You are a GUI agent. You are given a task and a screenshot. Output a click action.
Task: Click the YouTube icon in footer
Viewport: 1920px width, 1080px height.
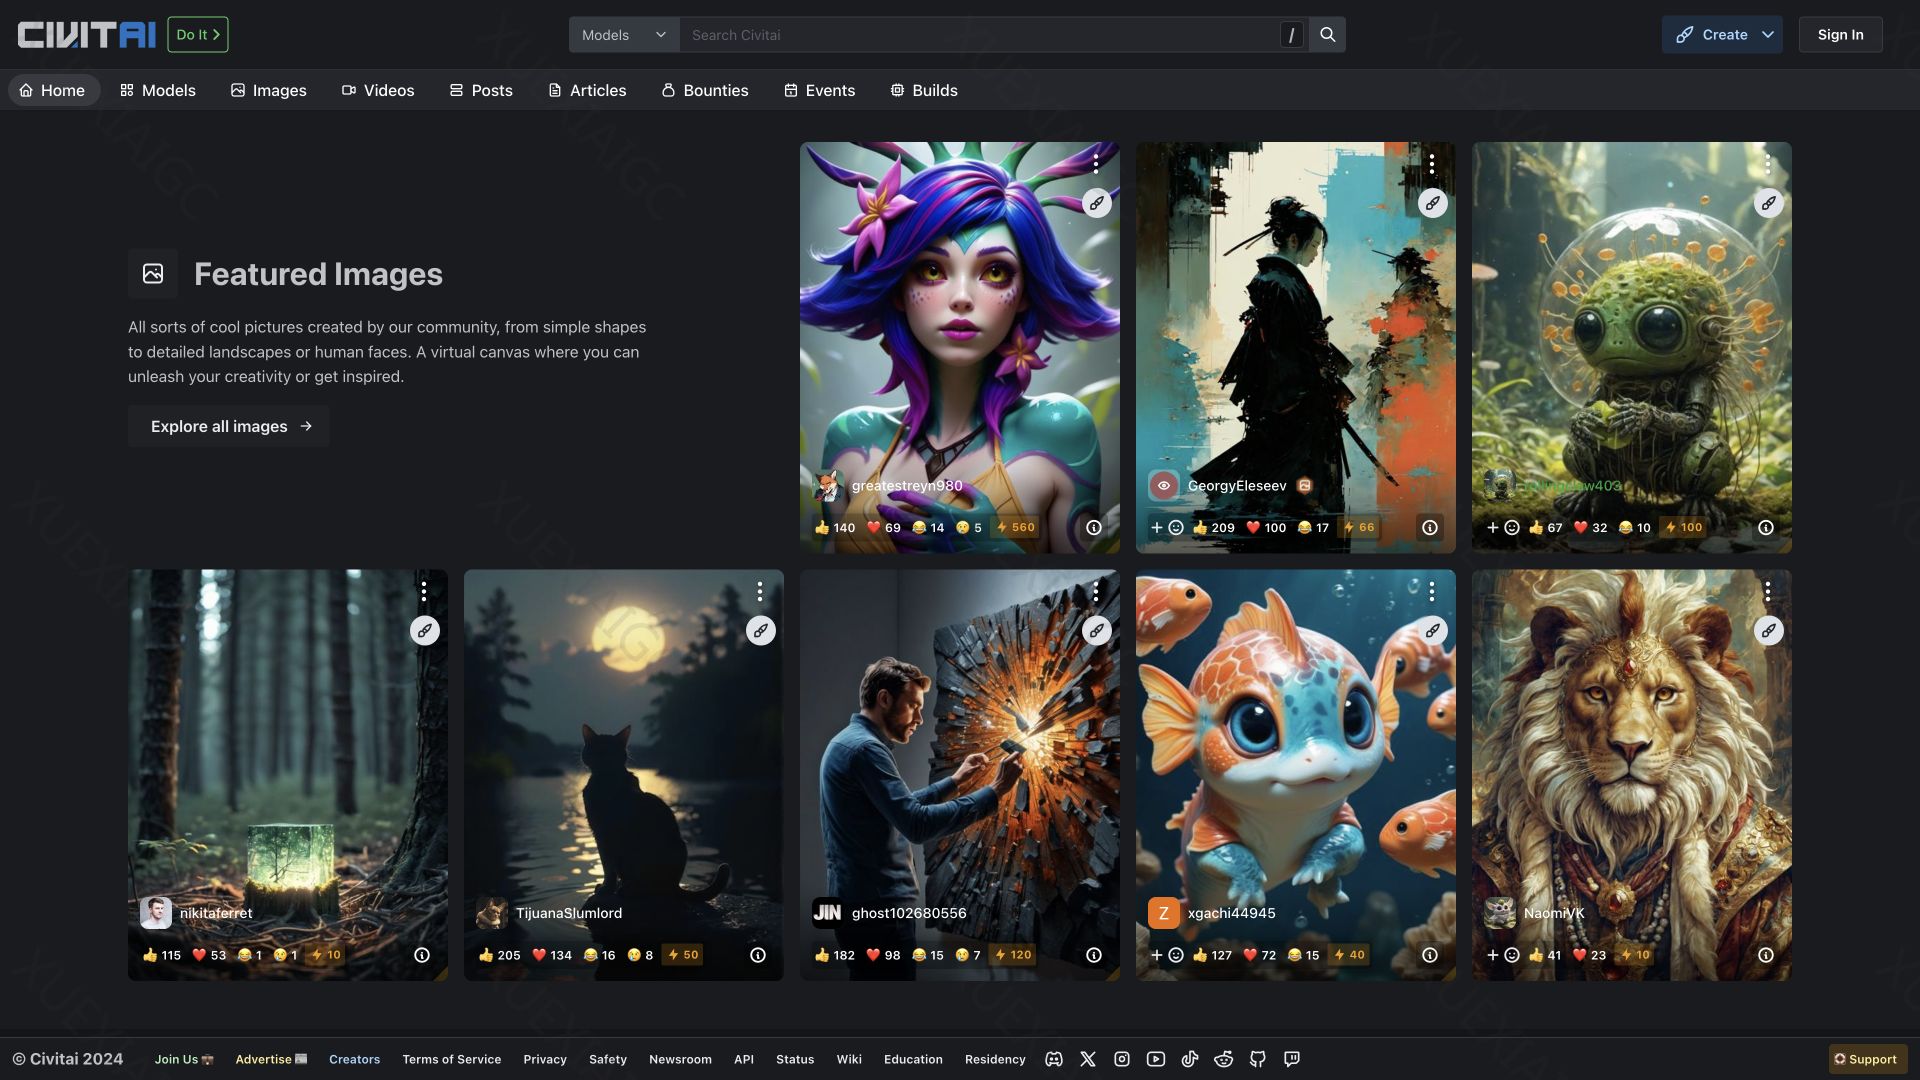[1156, 1059]
